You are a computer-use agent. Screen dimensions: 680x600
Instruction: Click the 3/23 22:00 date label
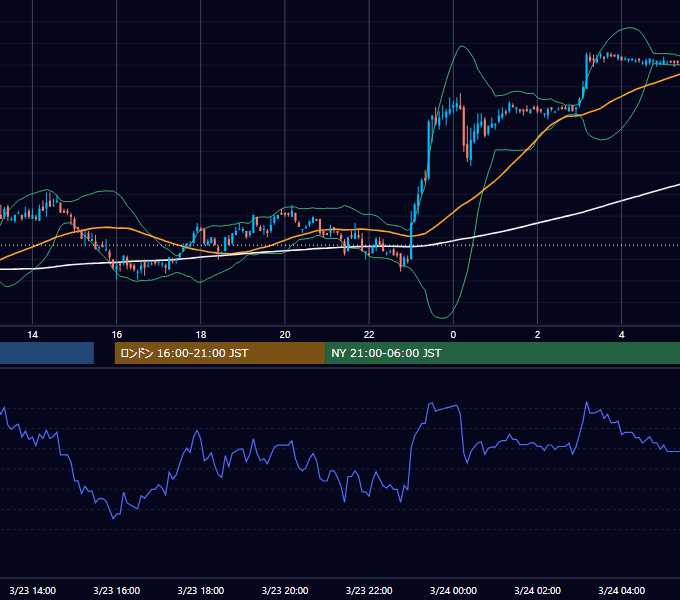click(369, 590)
